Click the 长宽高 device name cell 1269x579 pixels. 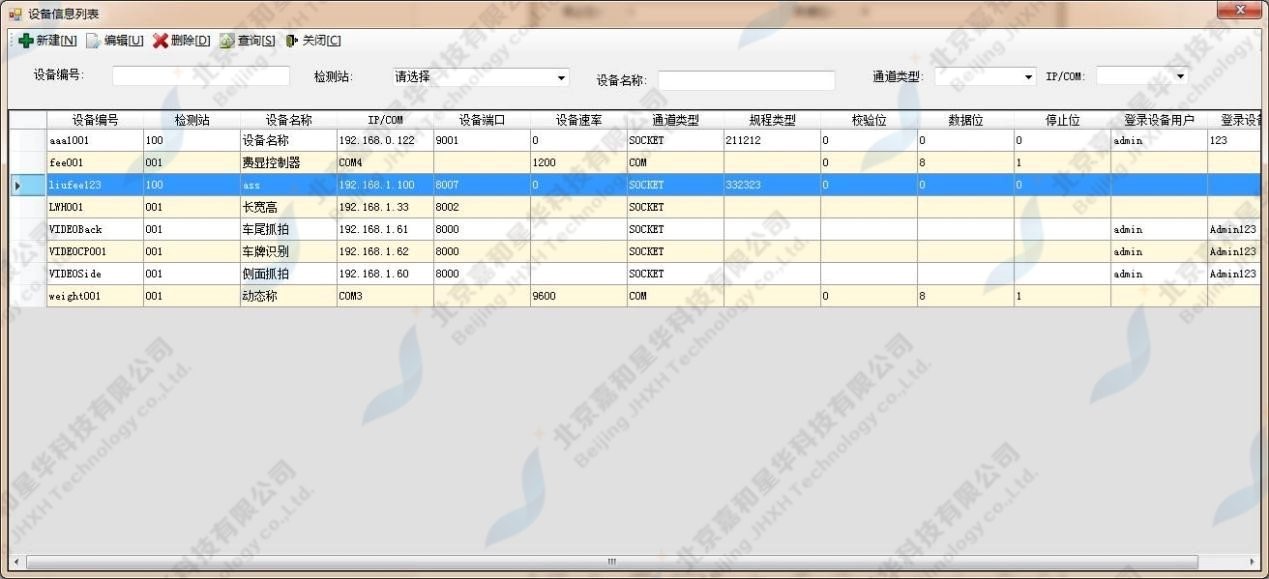[x=289, y=207]
